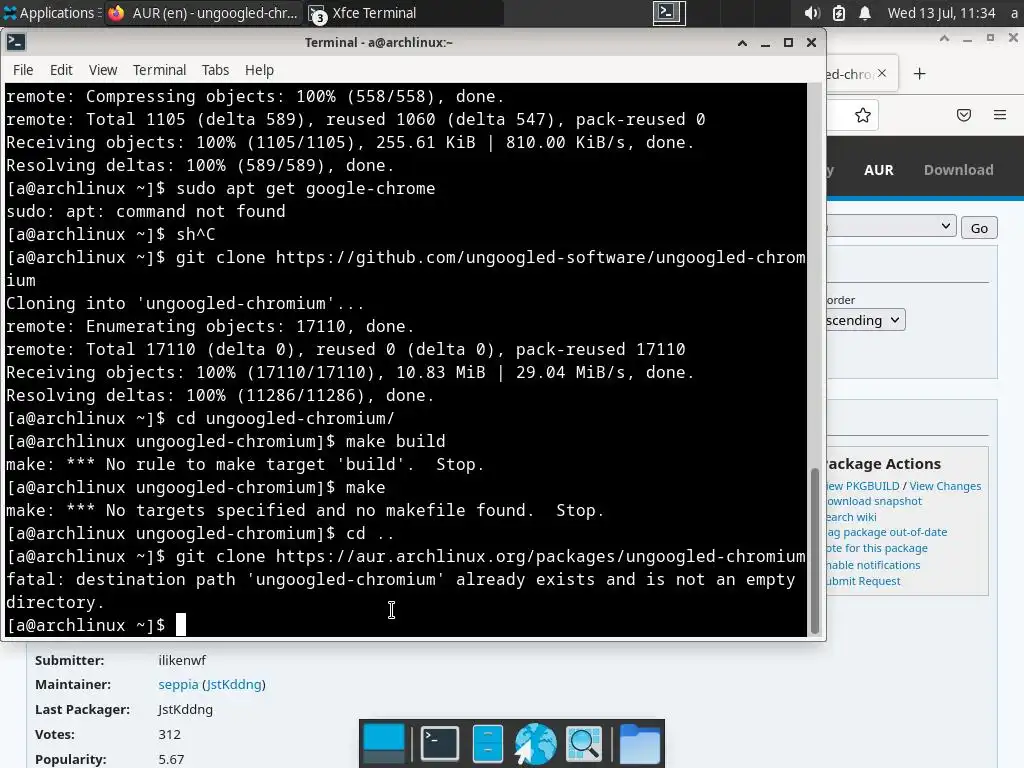Click the Download snapshot link
The width and height of the screenshot is (1024, 768).
point(874,502)
